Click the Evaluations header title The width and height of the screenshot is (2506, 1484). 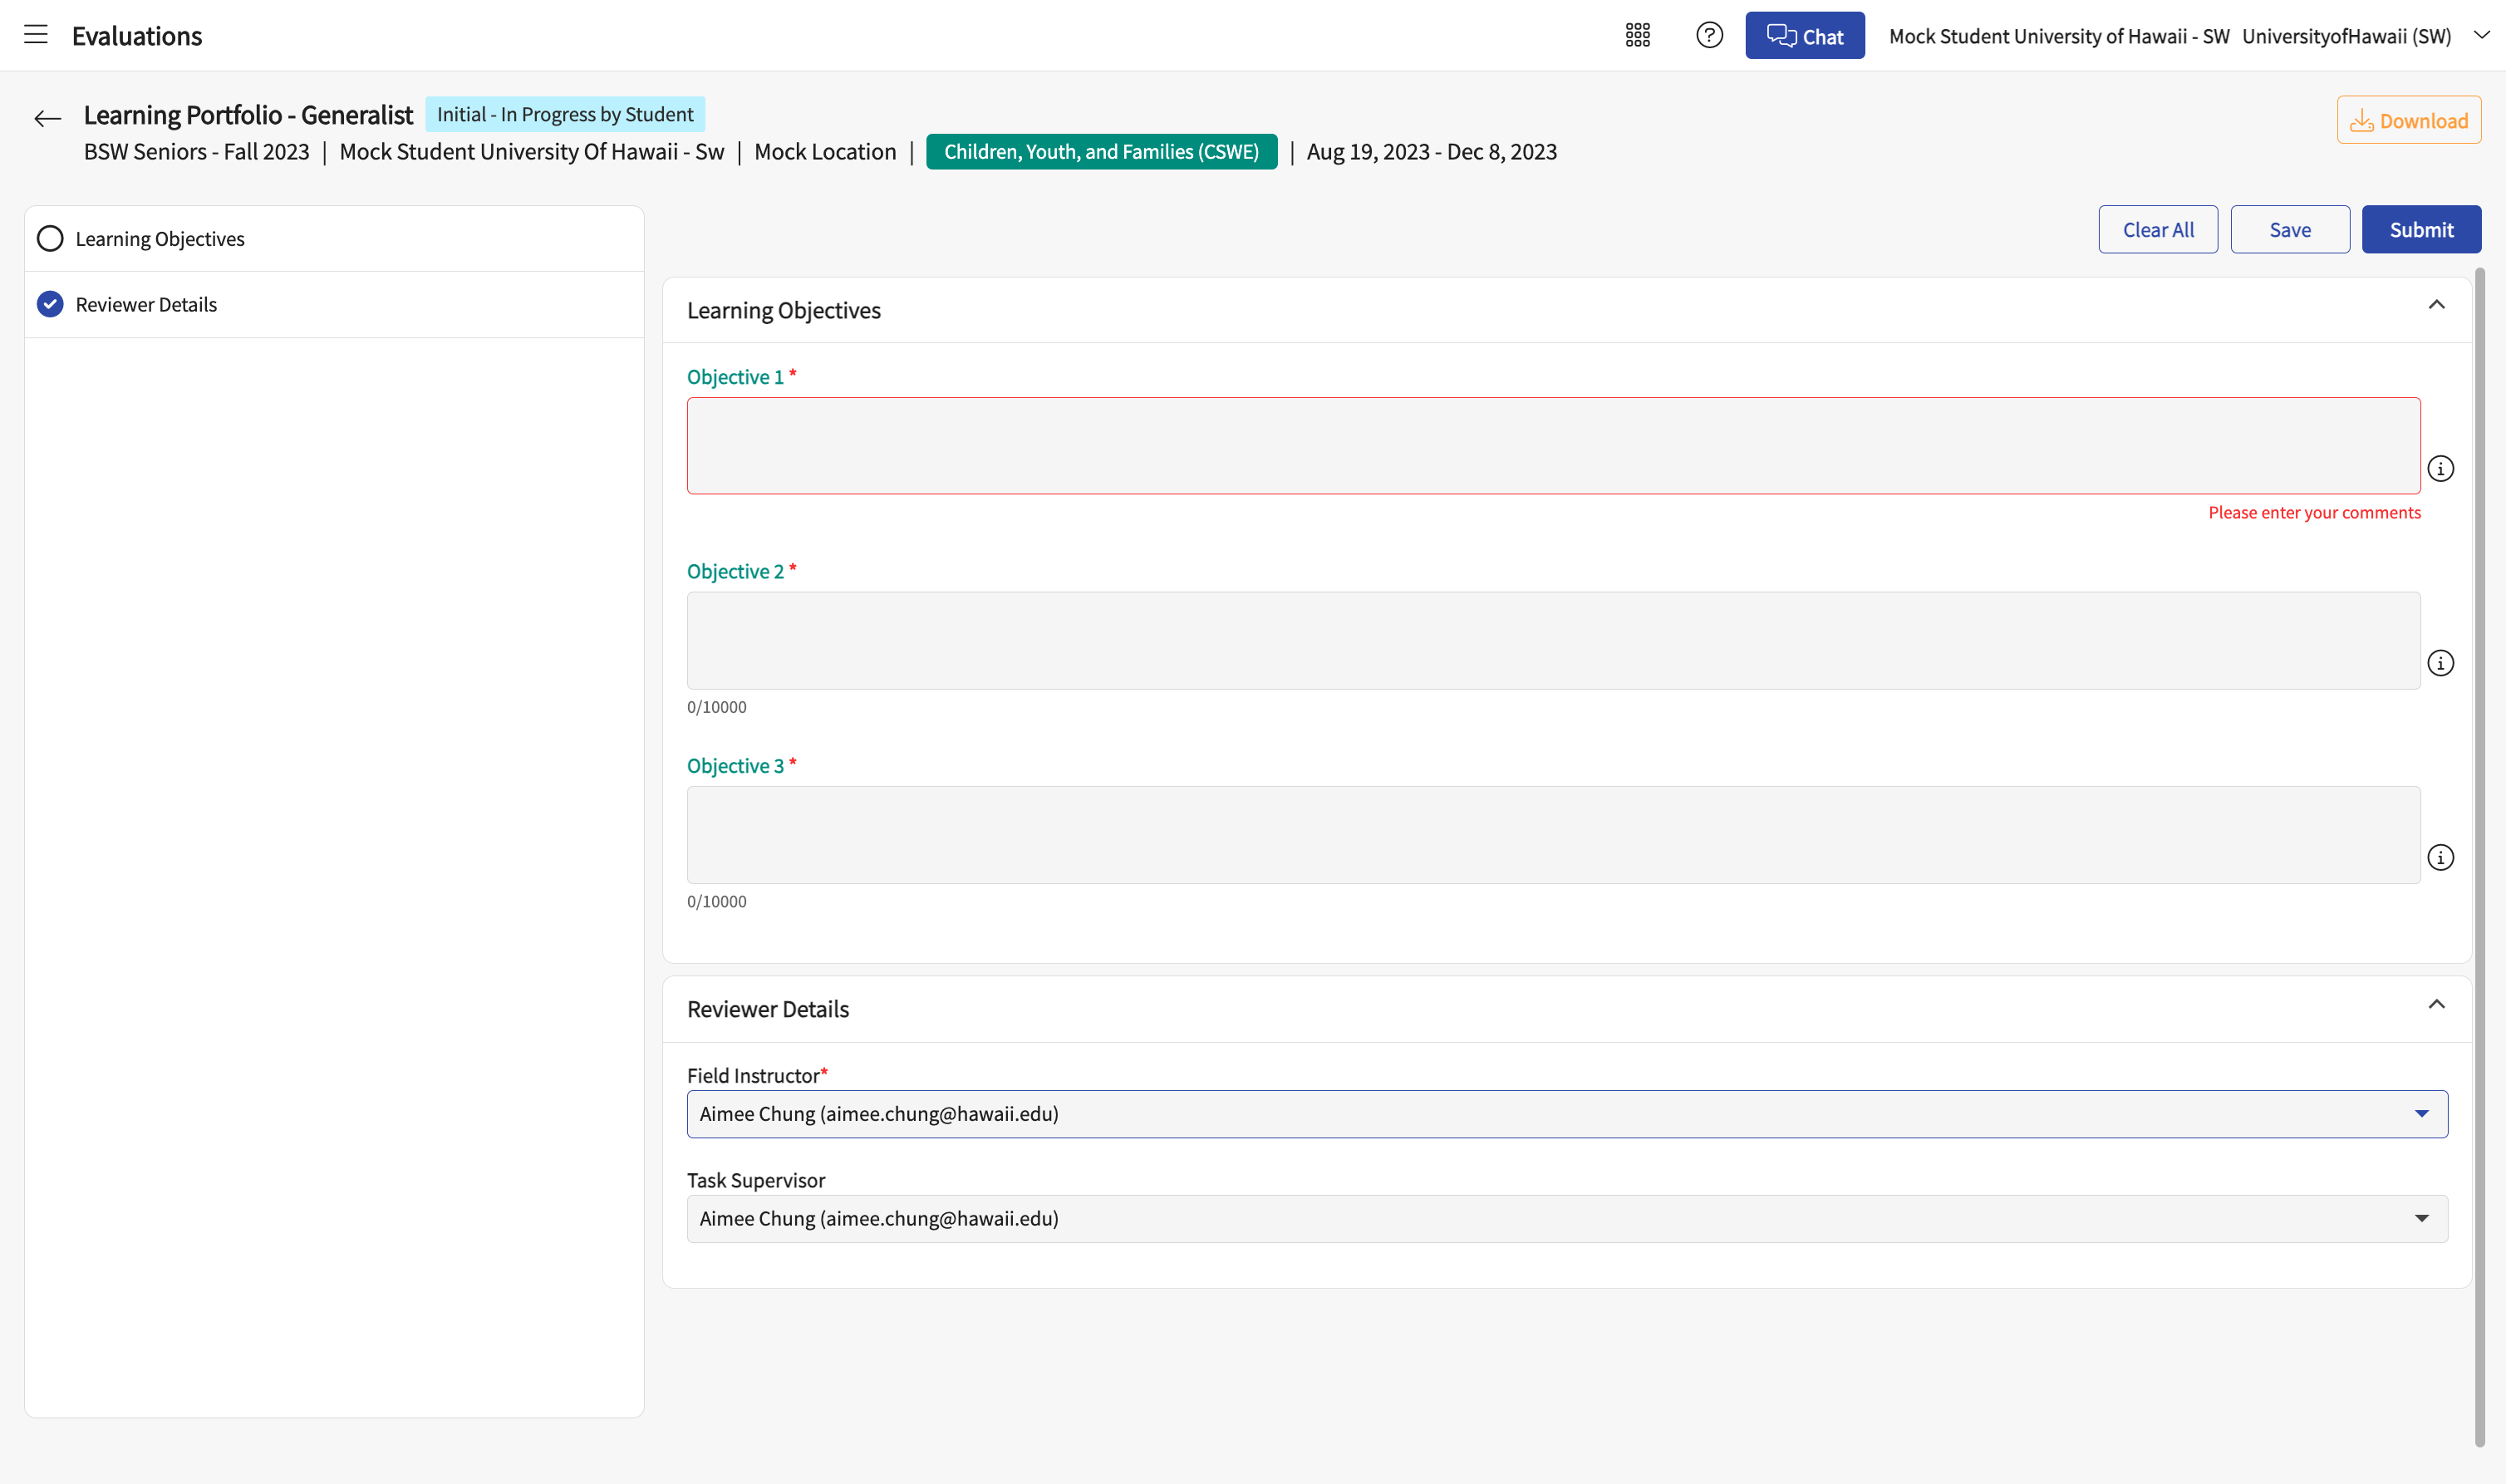click(137, 36)
